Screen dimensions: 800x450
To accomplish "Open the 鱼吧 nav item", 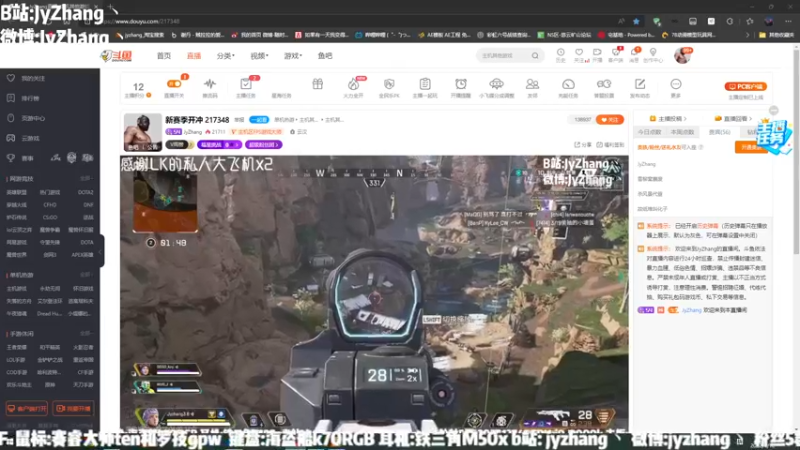I will coord(325,56).
